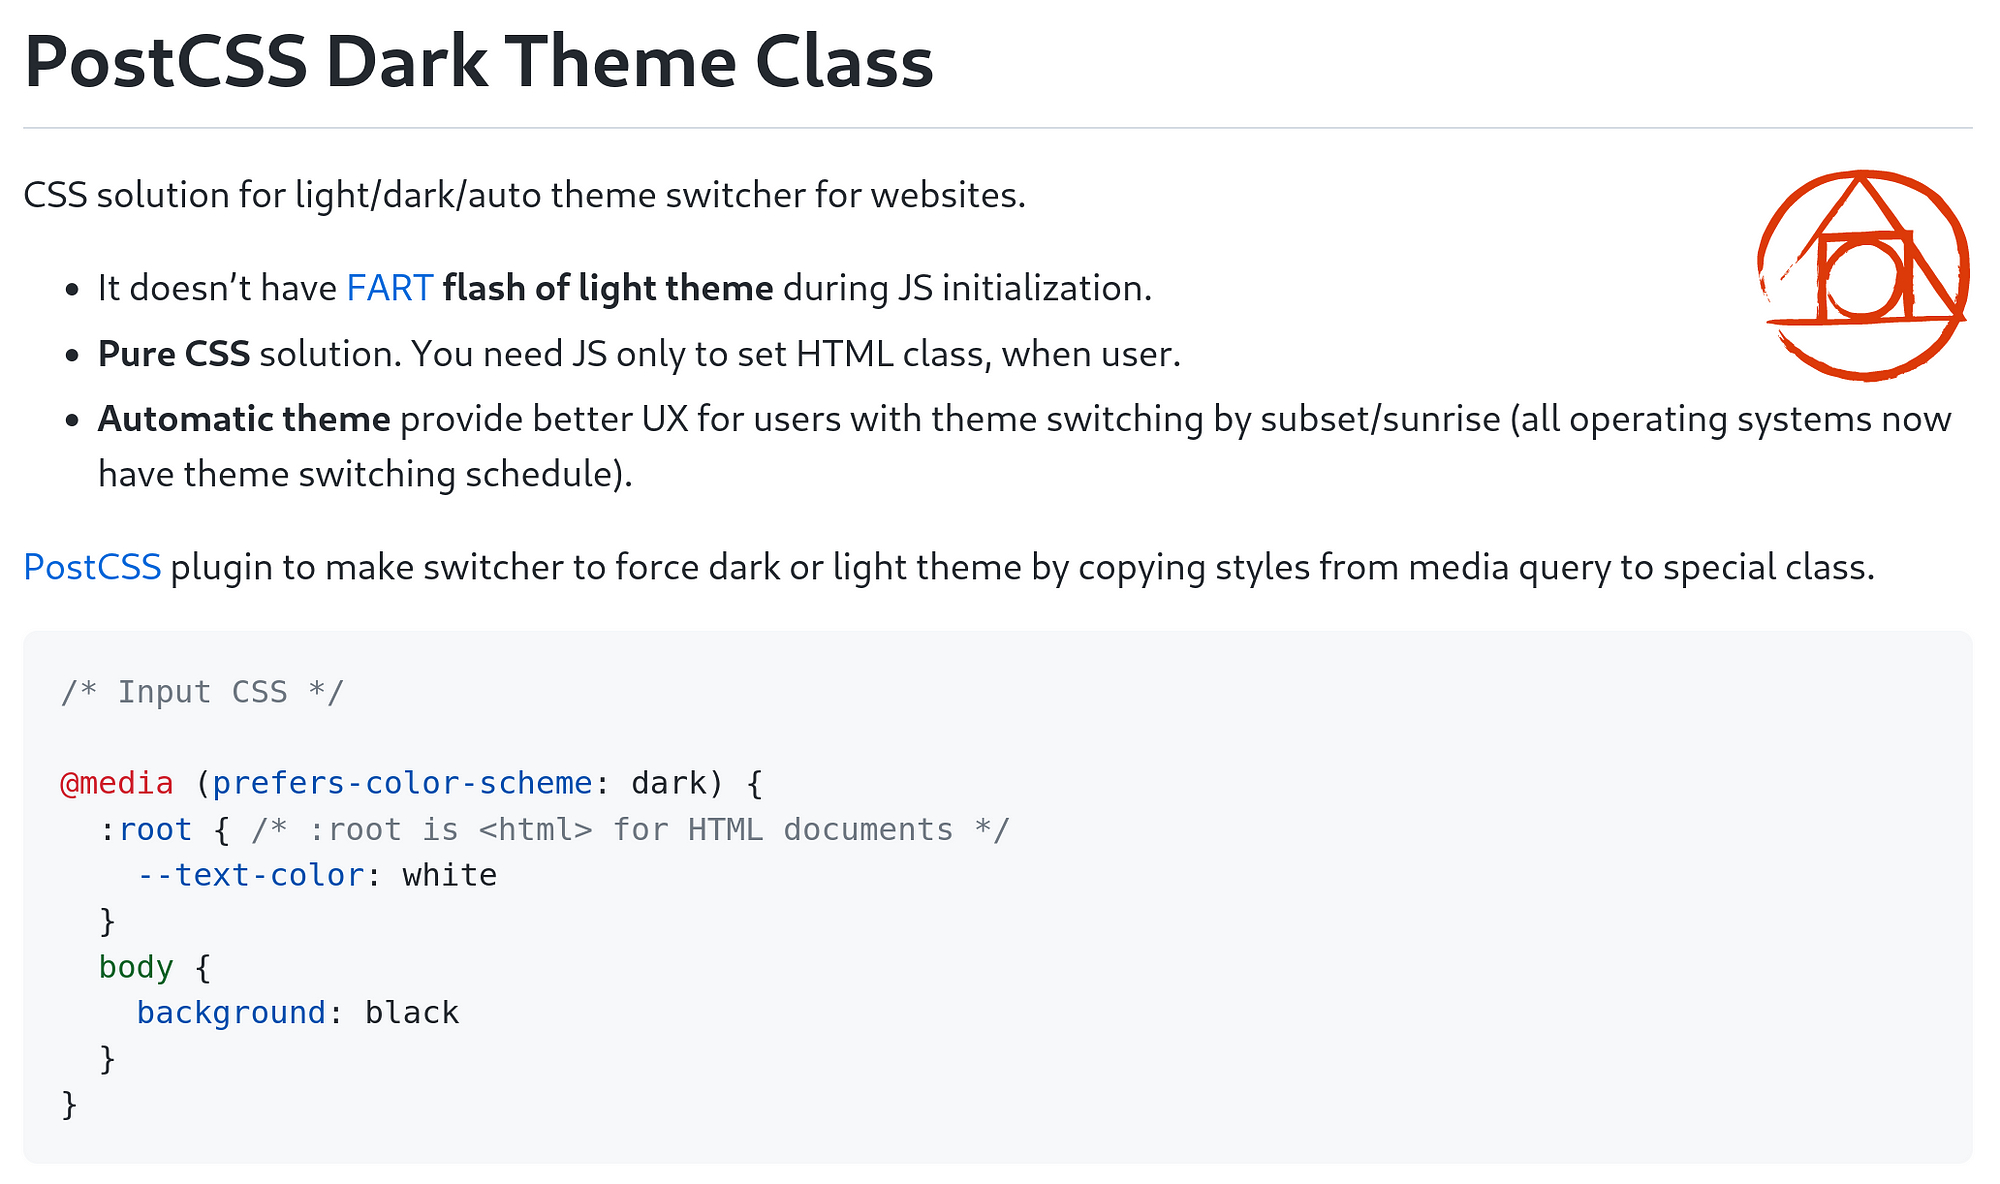The width and height of the screenshot is (2000, 1184).
Task: Click the ':root' selector in code
Action: pos(145,830)
